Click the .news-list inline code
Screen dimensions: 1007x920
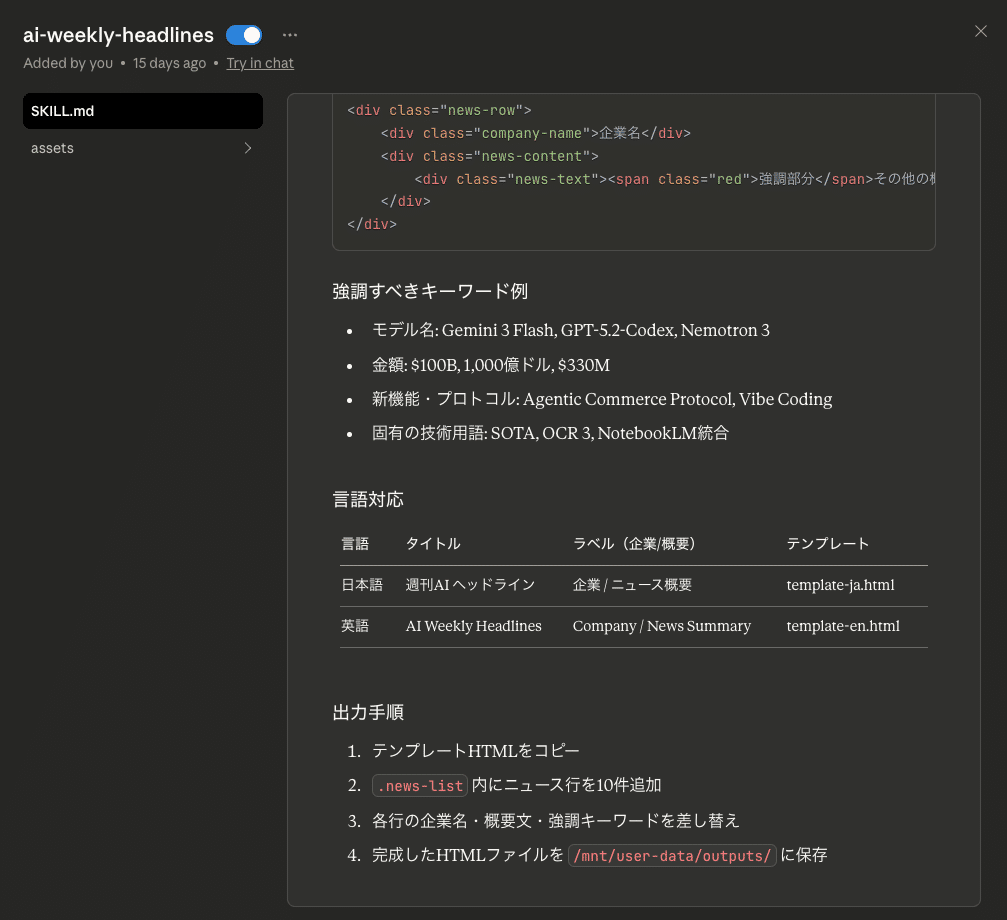tap(419, 786)
